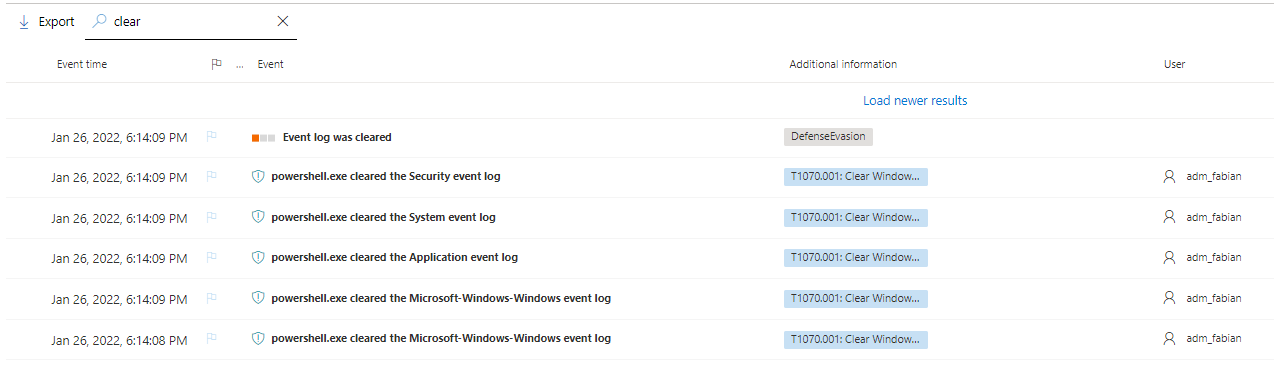This screenshot has height=365, width=1274.
Task: Open the flag column header filter
Action: click(x=216, y=64)
